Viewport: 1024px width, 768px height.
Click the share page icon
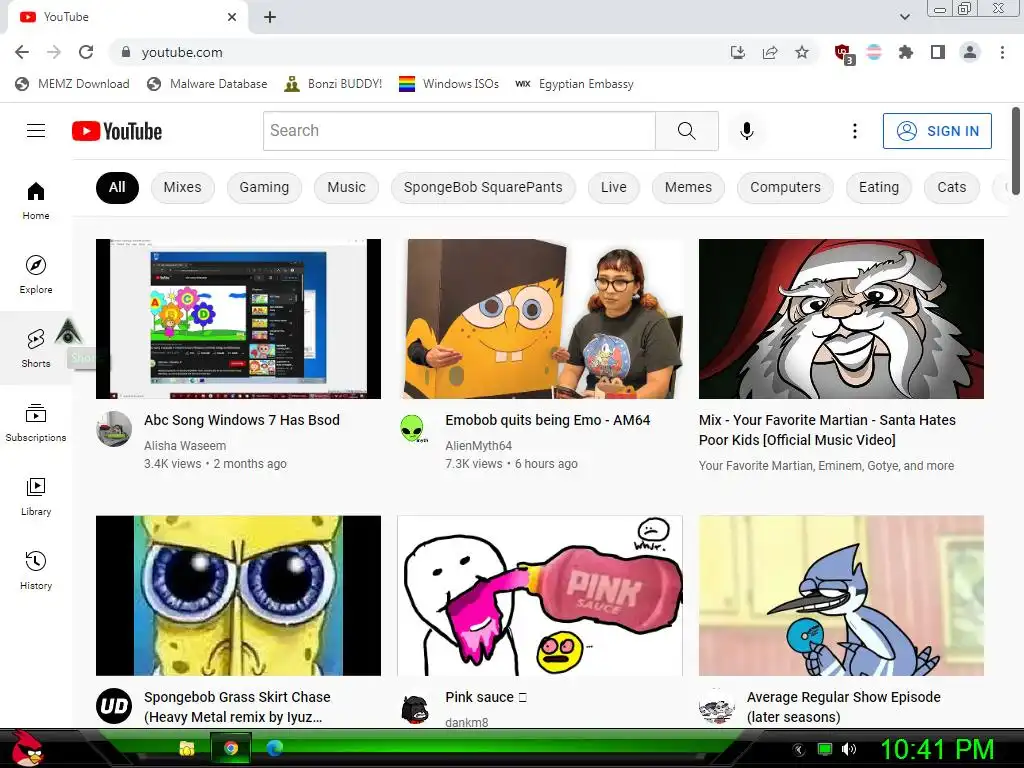(x=770, y=52)
